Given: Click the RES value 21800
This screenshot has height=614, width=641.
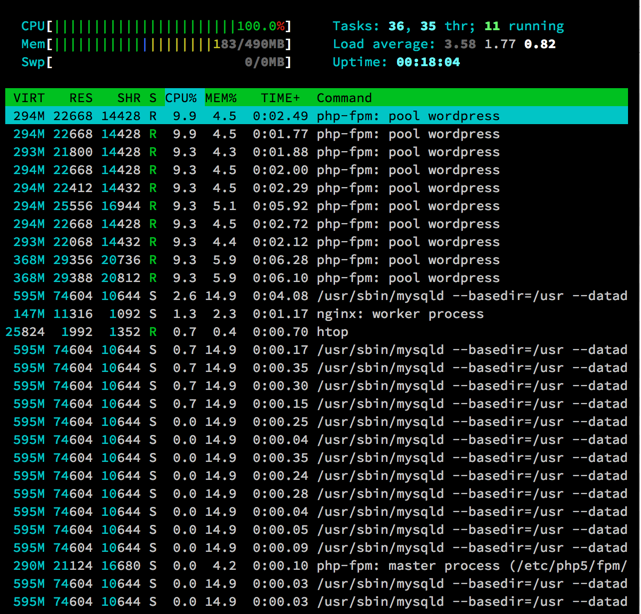Looking at the screenshot, I should coord(73,152).
